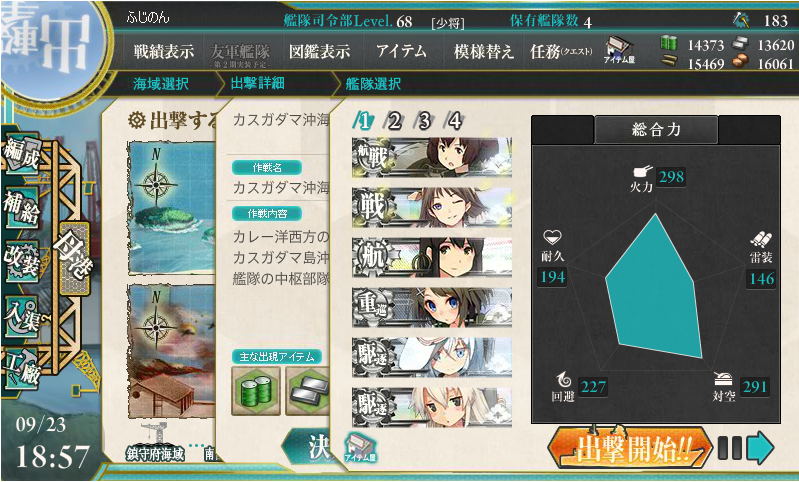Screen dimensions: 799x482
Task: Open the アイテム屋 shop icon in top bar
Action: [x=619, y=50]
